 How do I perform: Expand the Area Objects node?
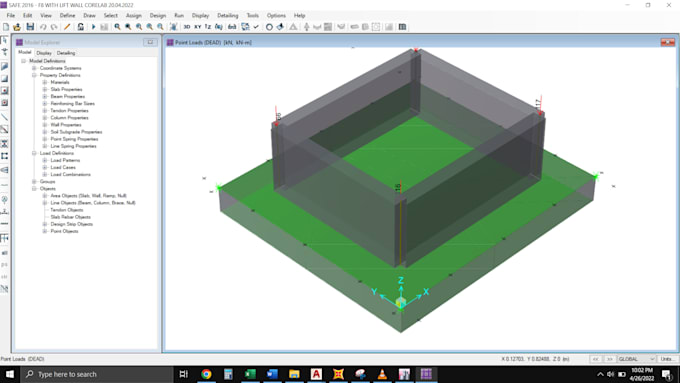(45, 196)
